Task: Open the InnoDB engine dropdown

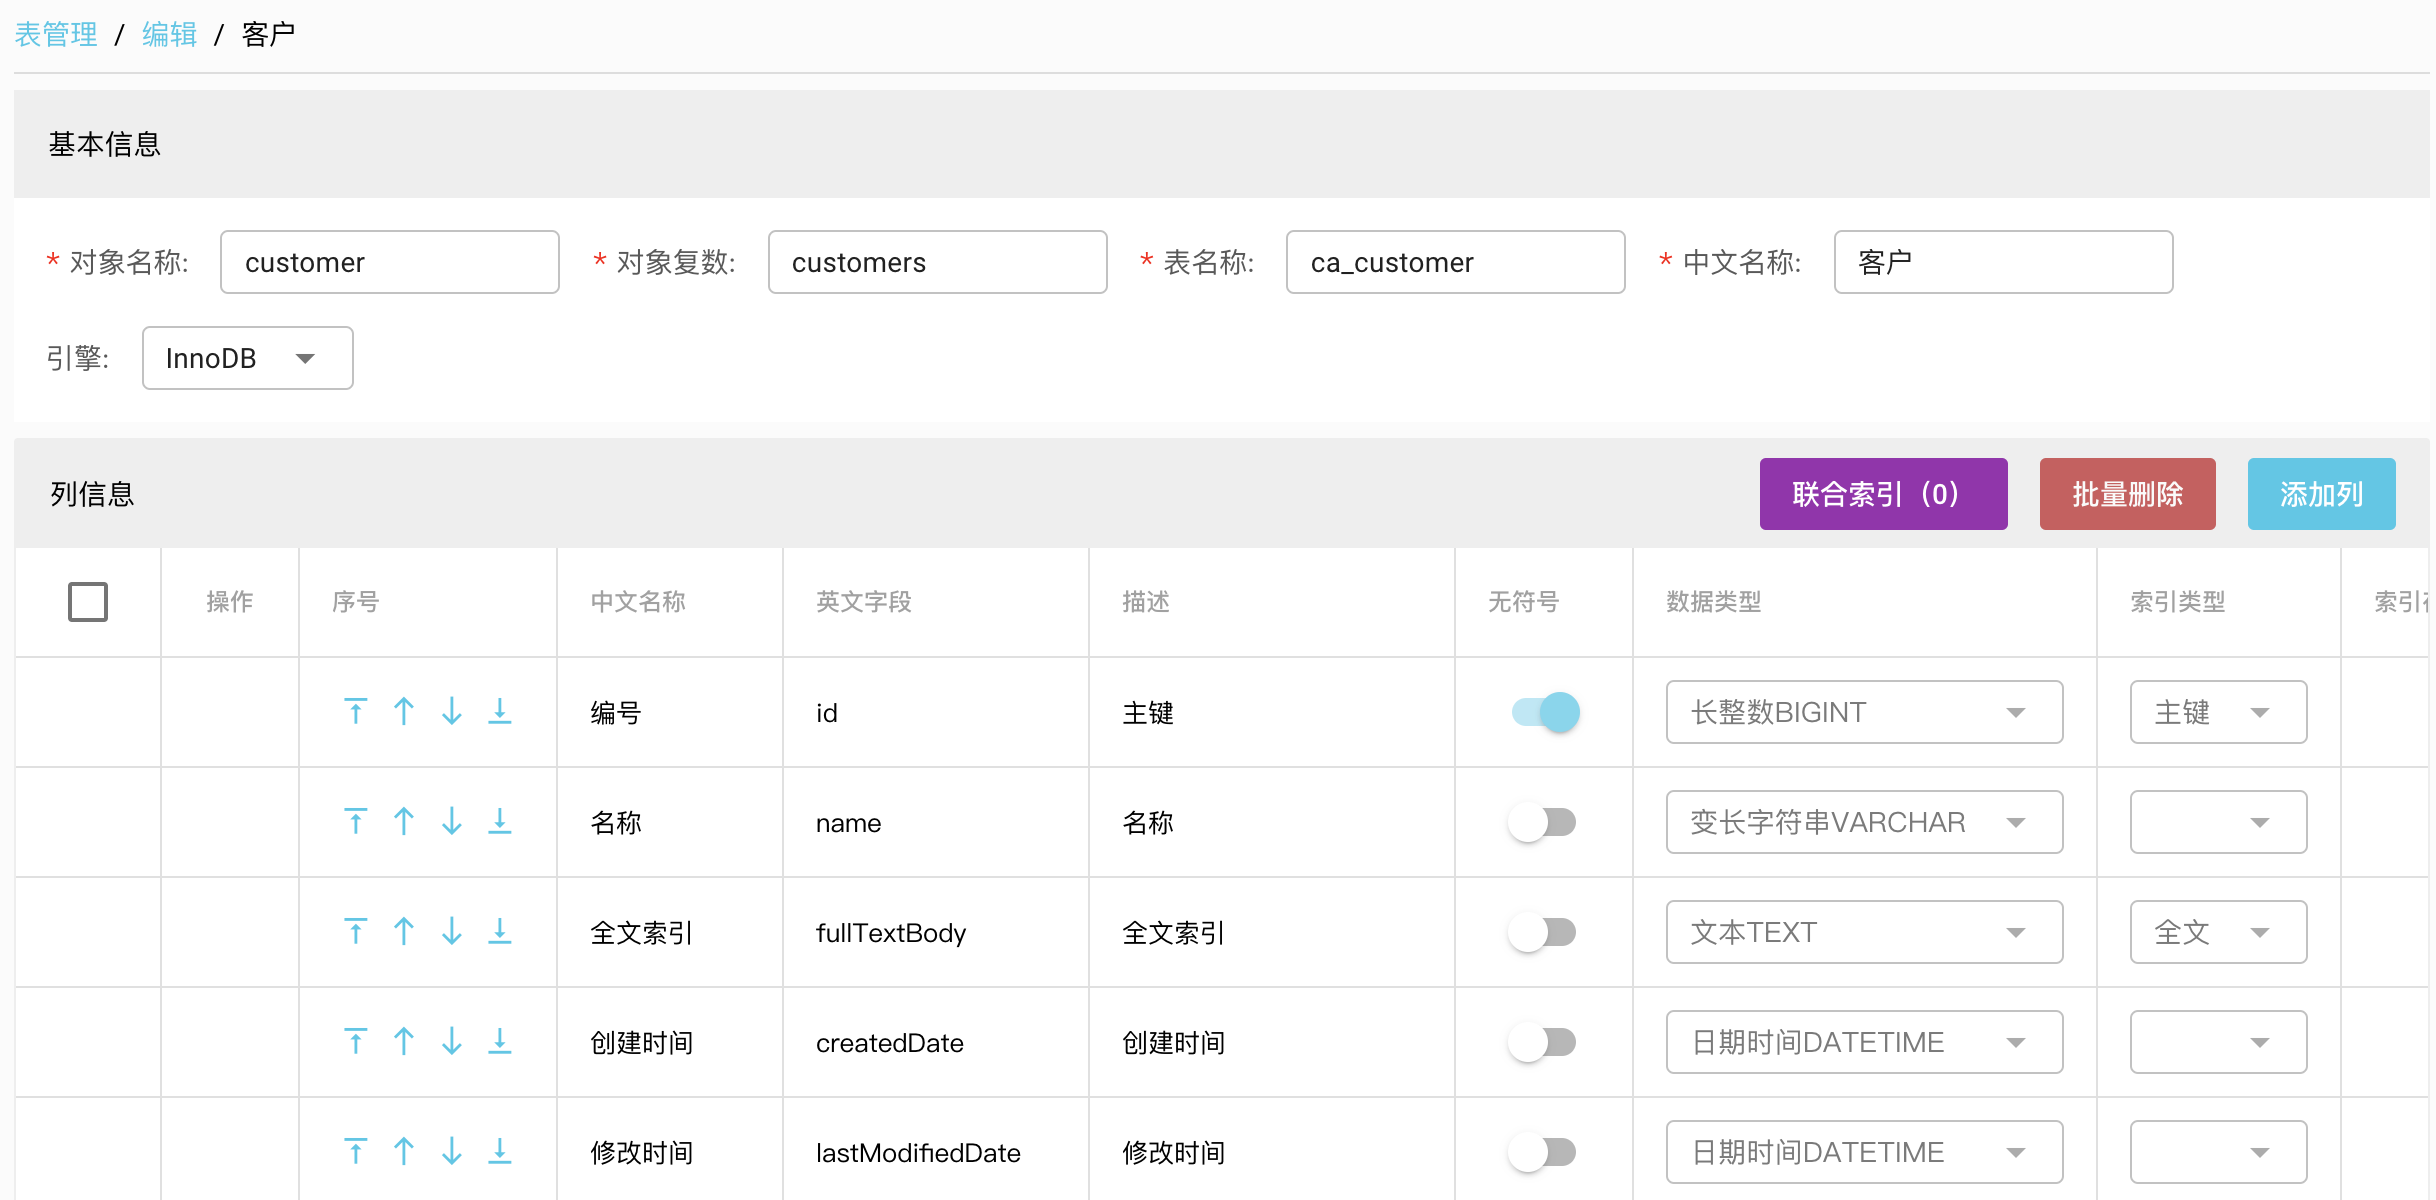Action: [x=247, y=358]
